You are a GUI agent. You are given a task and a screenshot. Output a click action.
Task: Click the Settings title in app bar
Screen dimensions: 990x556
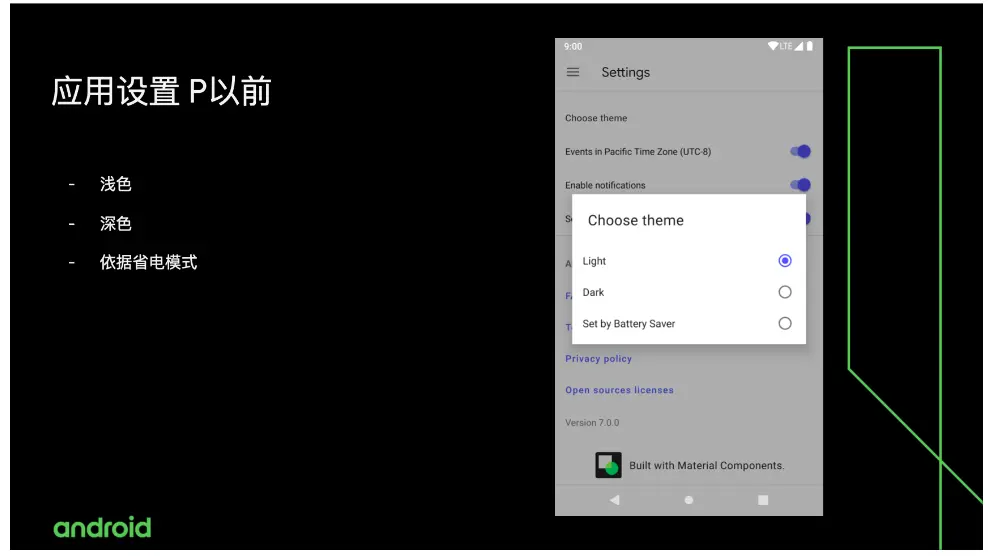tap(625, 73)
